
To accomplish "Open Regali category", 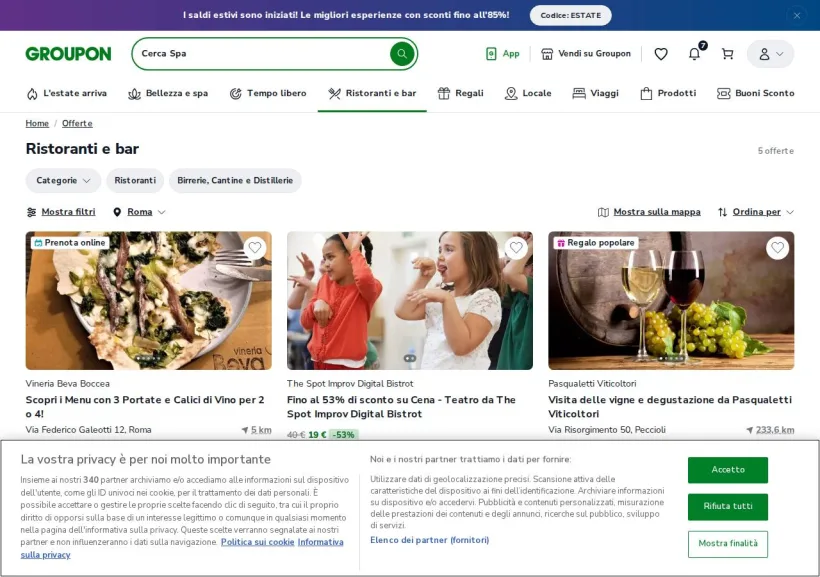I will tap(461, 93).
